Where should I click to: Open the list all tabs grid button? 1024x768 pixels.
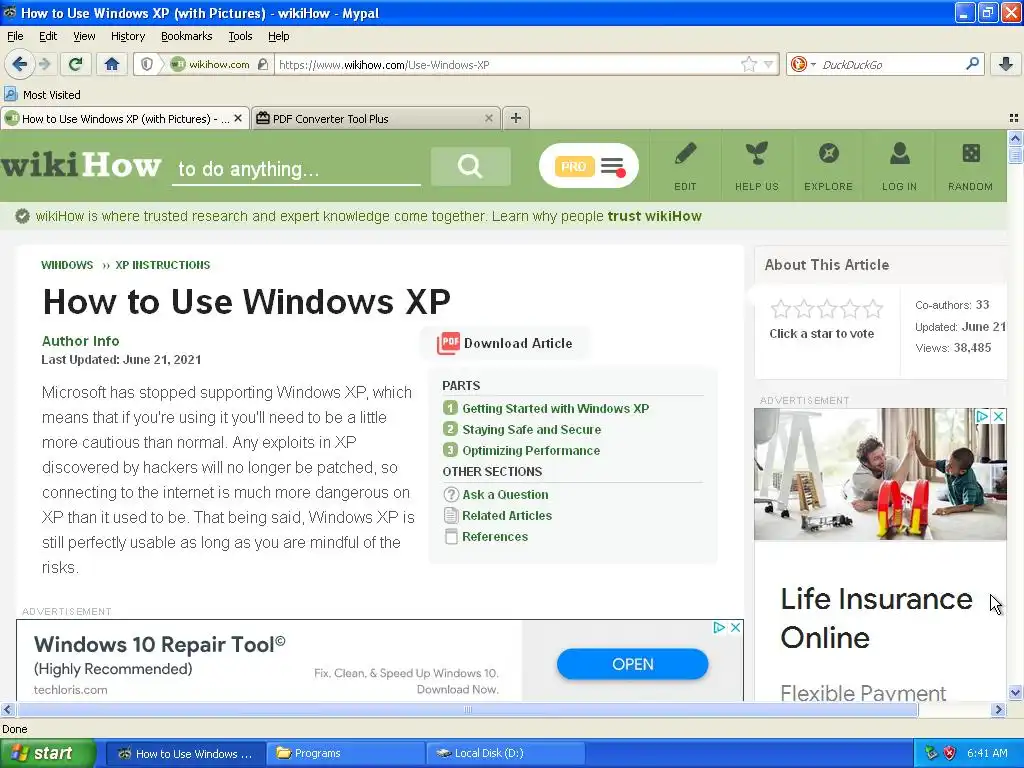[1014, 118]
